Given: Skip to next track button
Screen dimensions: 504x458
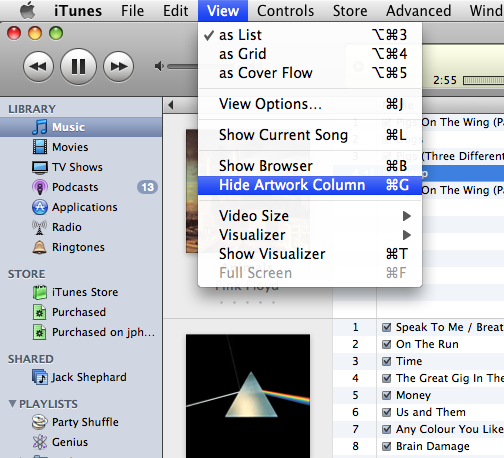Looking at the screenshot, I should pyautogui.click(x=119, y=67).
